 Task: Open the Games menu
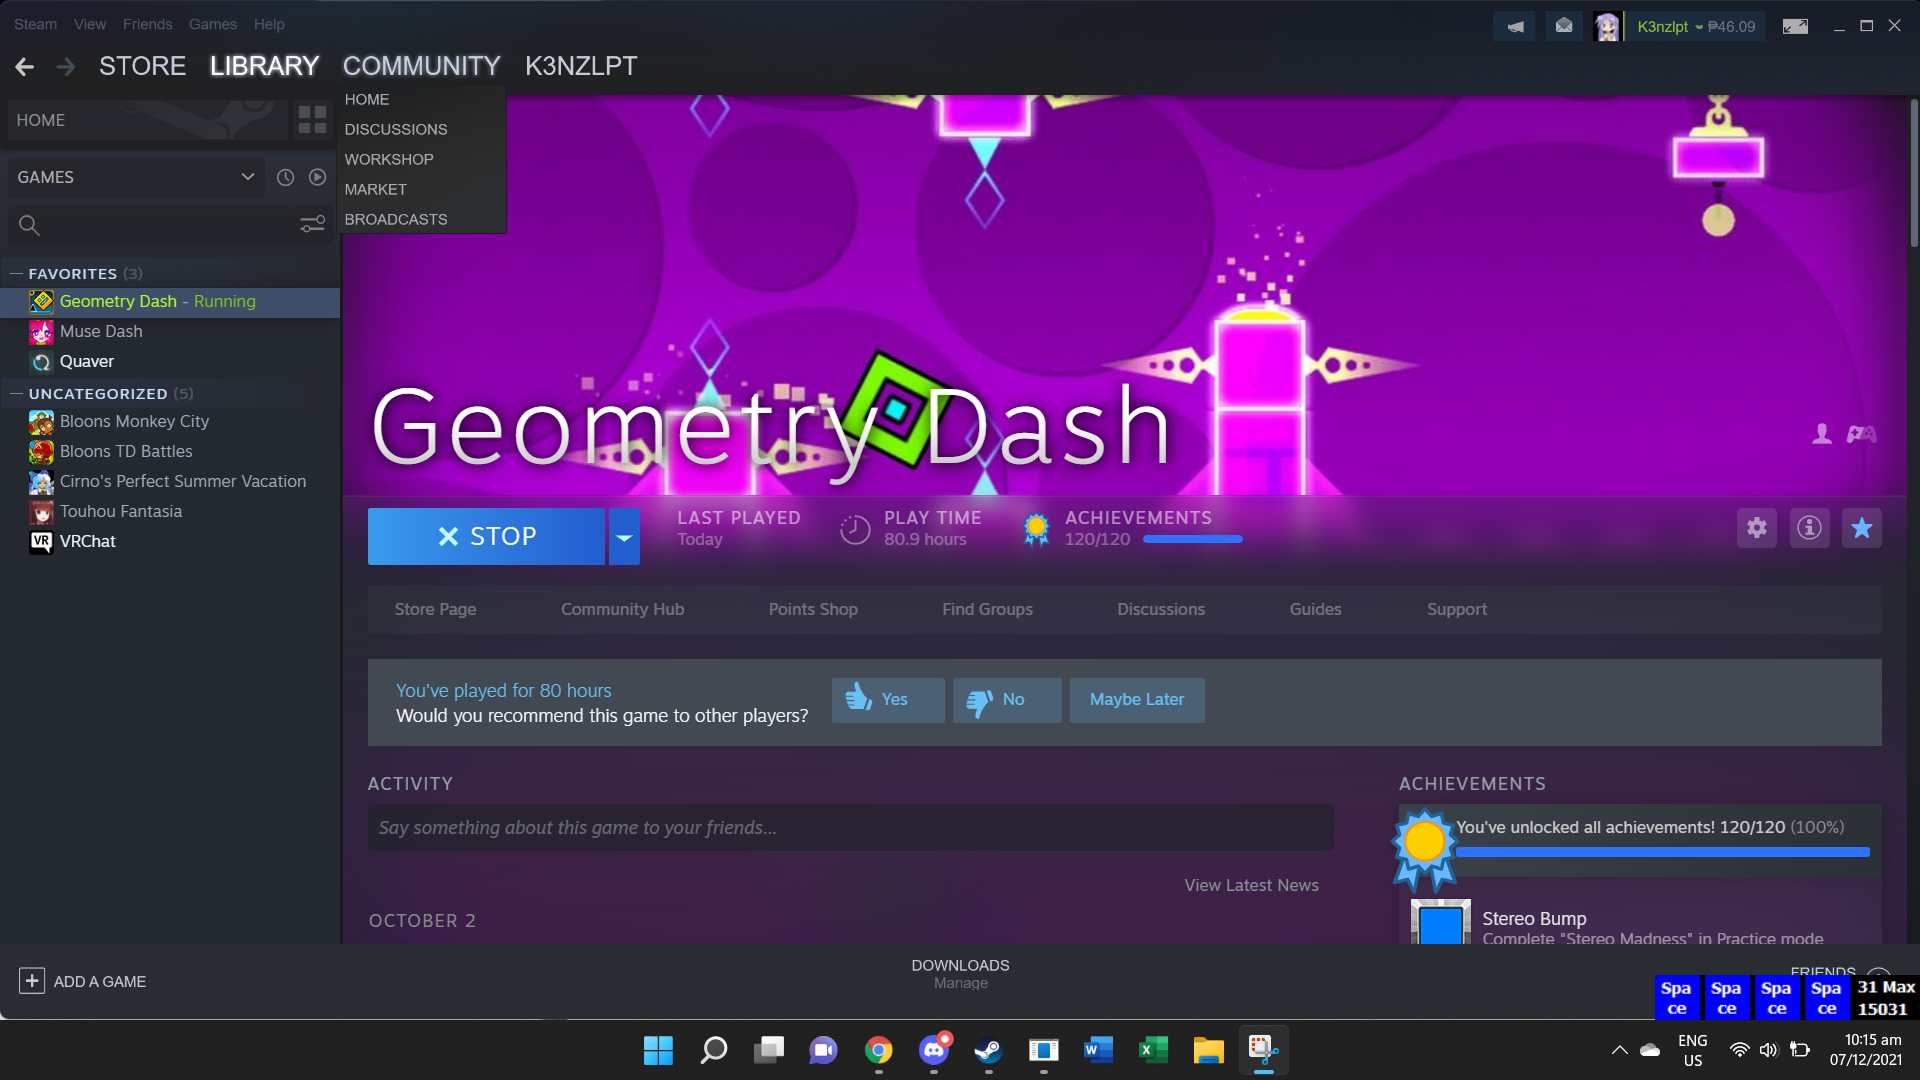point(213,24)
